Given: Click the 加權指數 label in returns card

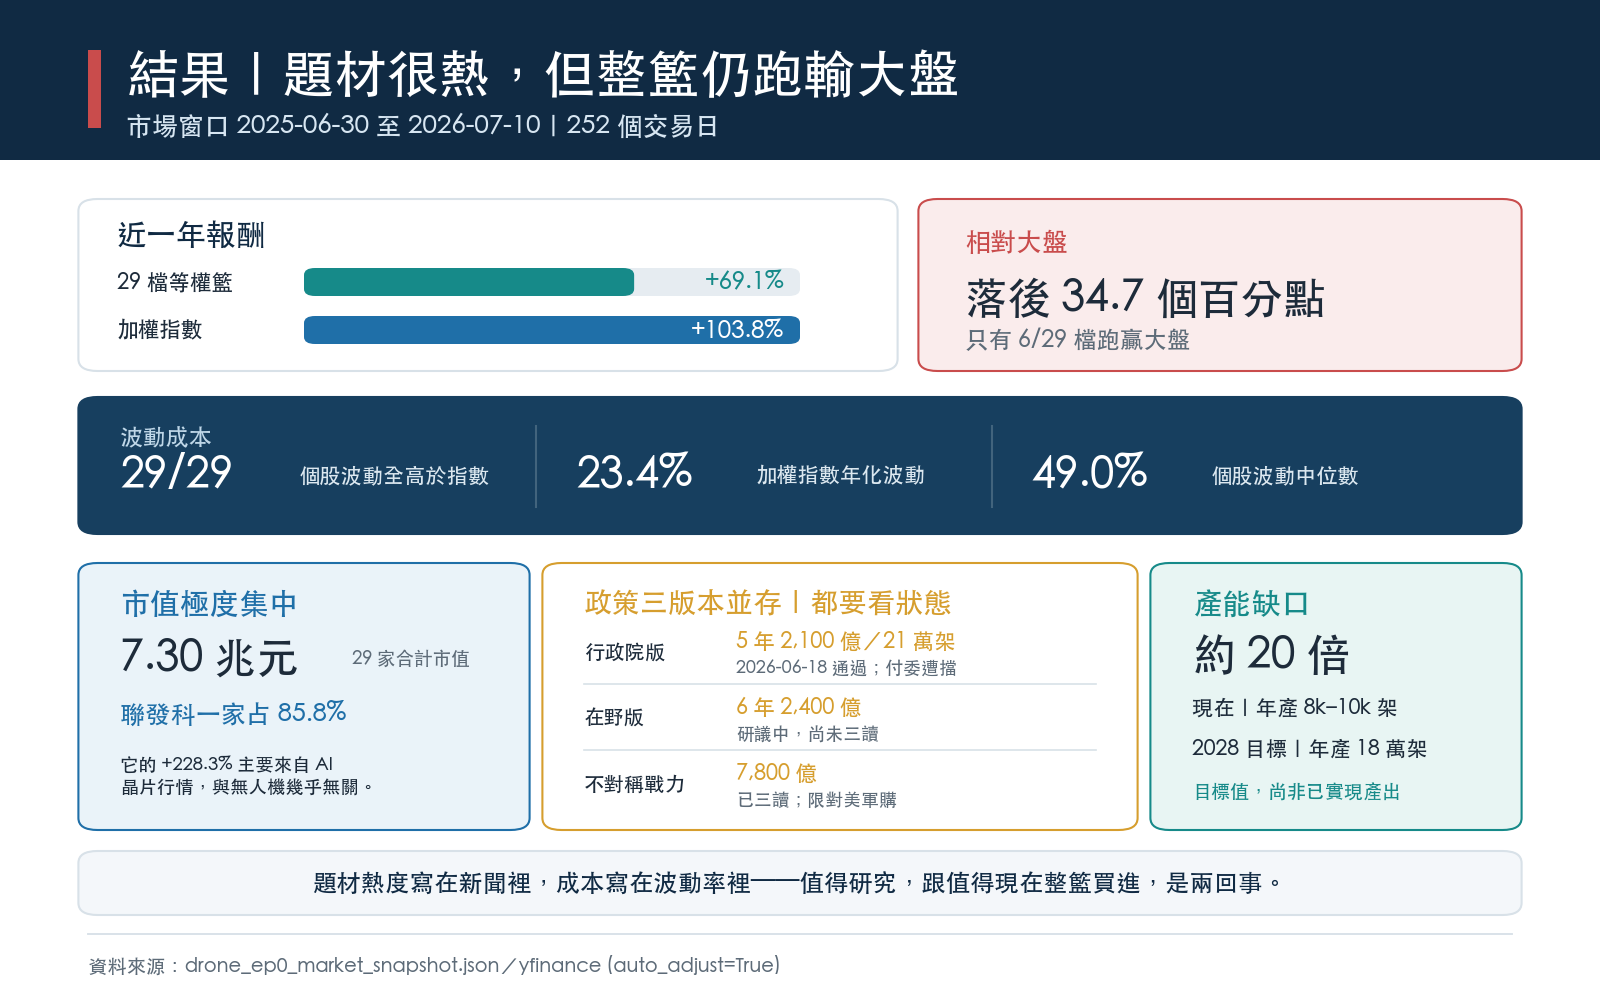Looking at the screenshot, I should click(x=160, y=330).
